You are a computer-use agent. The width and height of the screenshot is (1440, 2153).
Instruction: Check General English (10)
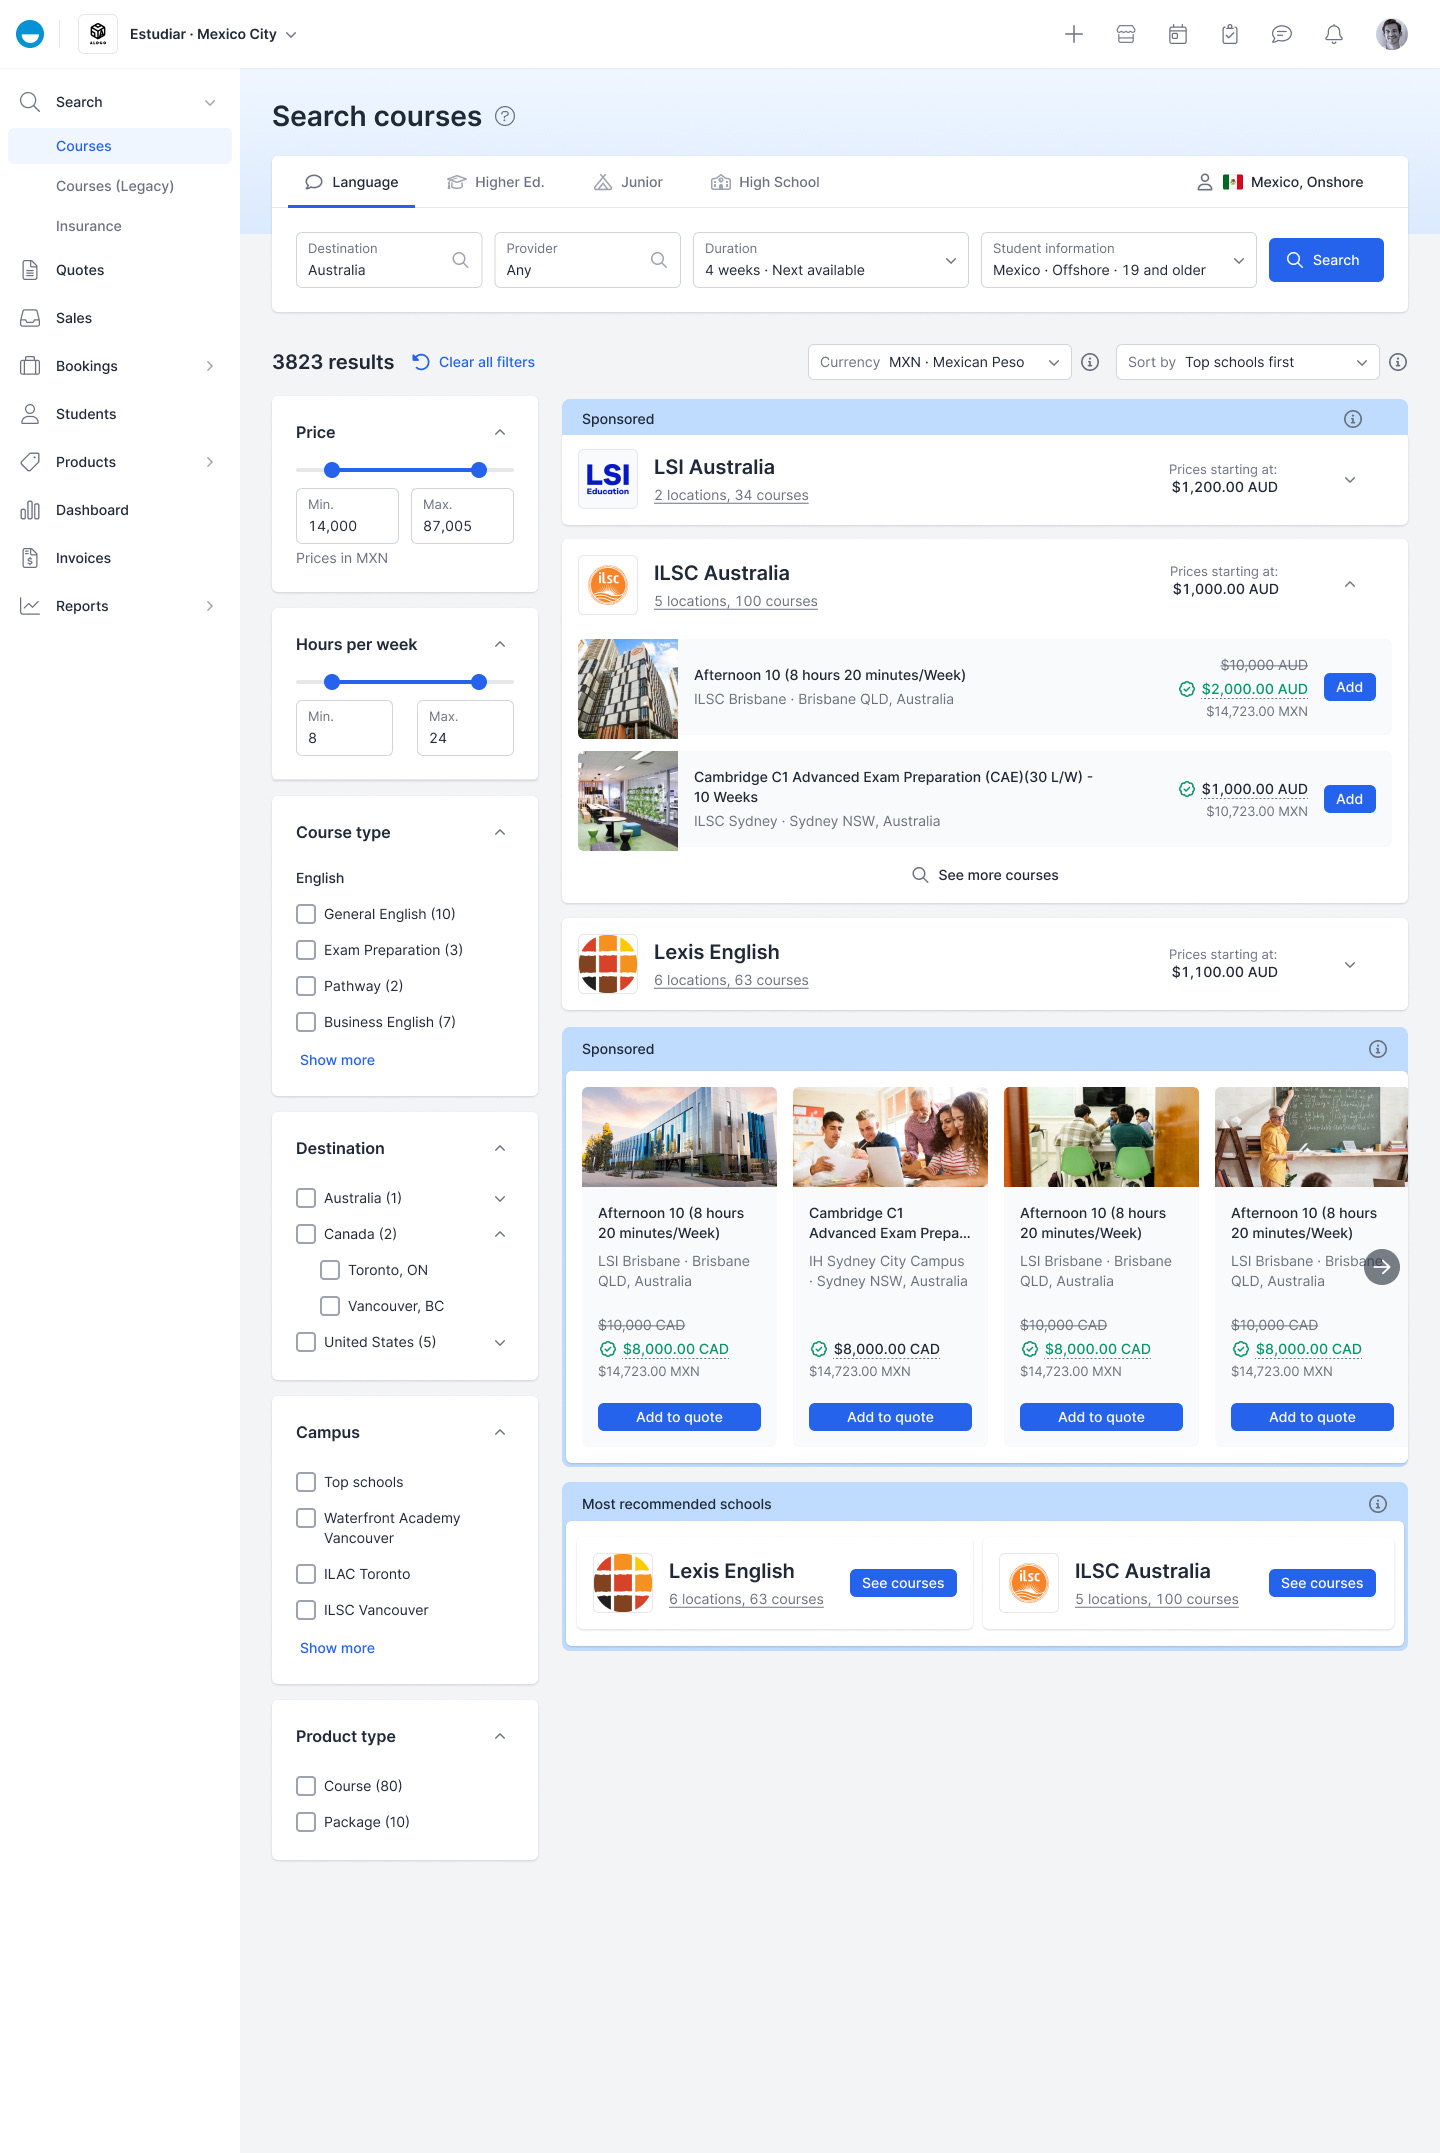pyautogui.click(x=306, y=914)
